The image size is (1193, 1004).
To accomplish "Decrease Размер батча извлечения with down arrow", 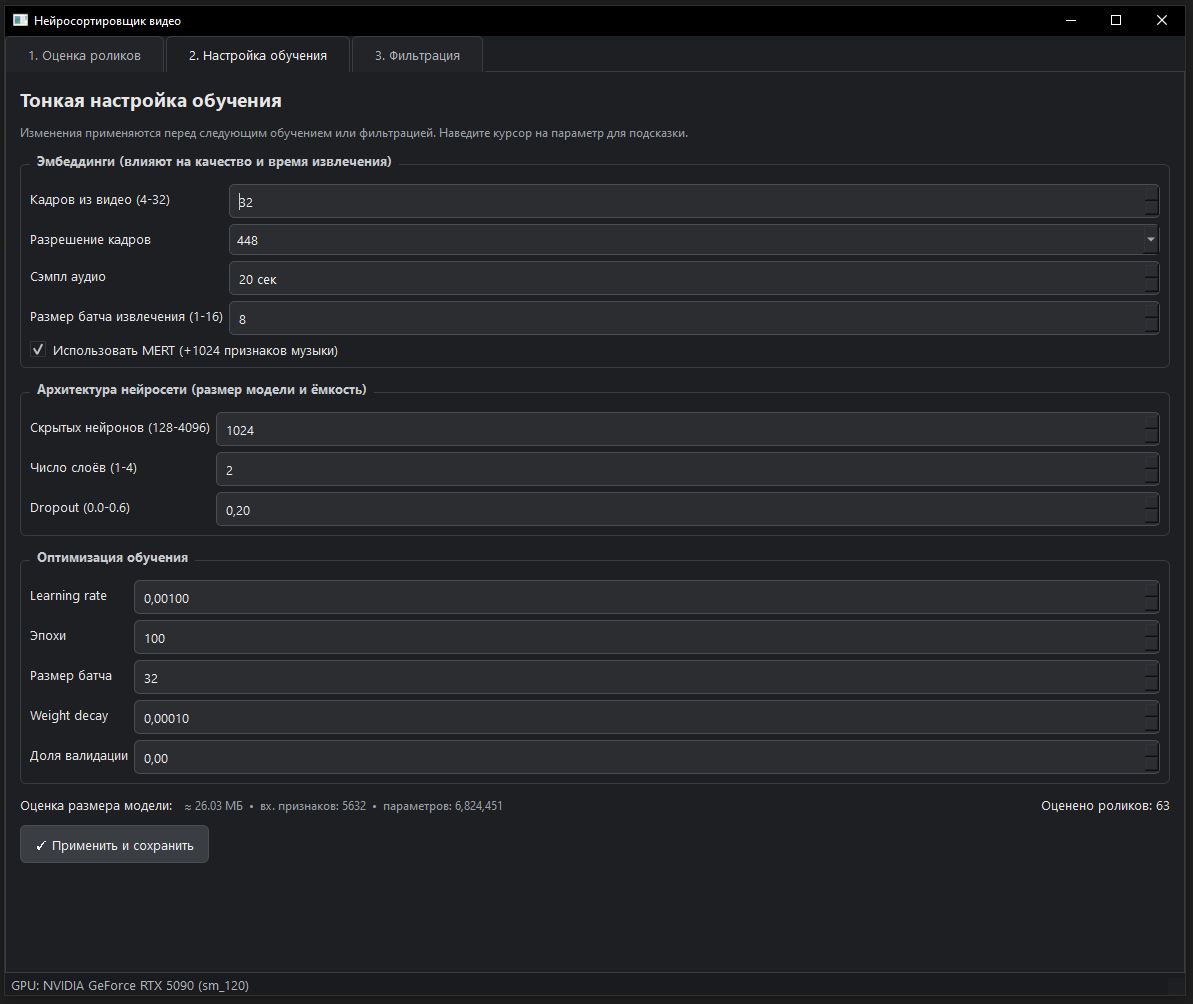I will 1151,326.
